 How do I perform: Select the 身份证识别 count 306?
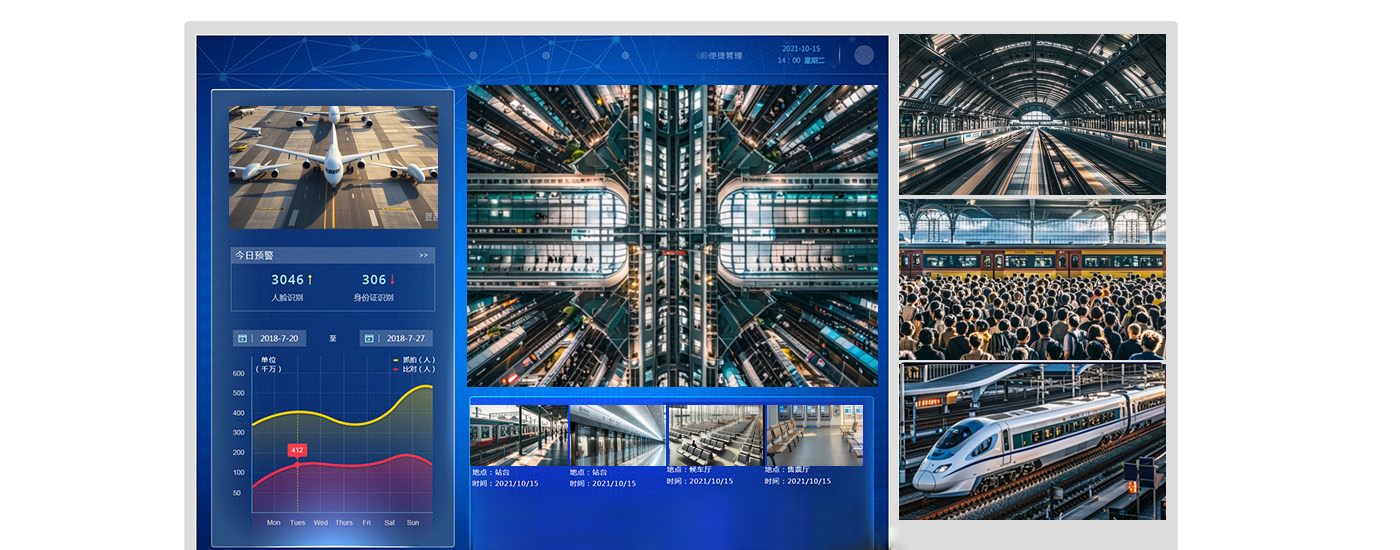tap(374, 280)
